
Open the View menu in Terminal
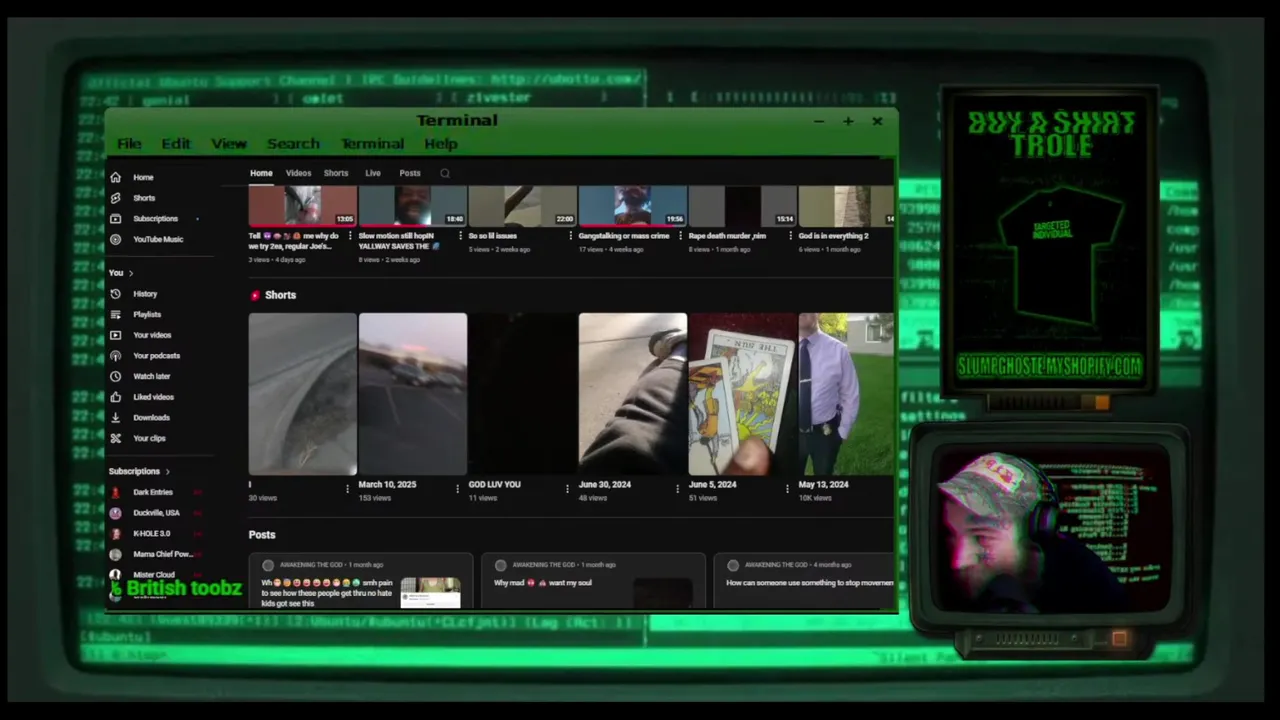click(229, 144)
